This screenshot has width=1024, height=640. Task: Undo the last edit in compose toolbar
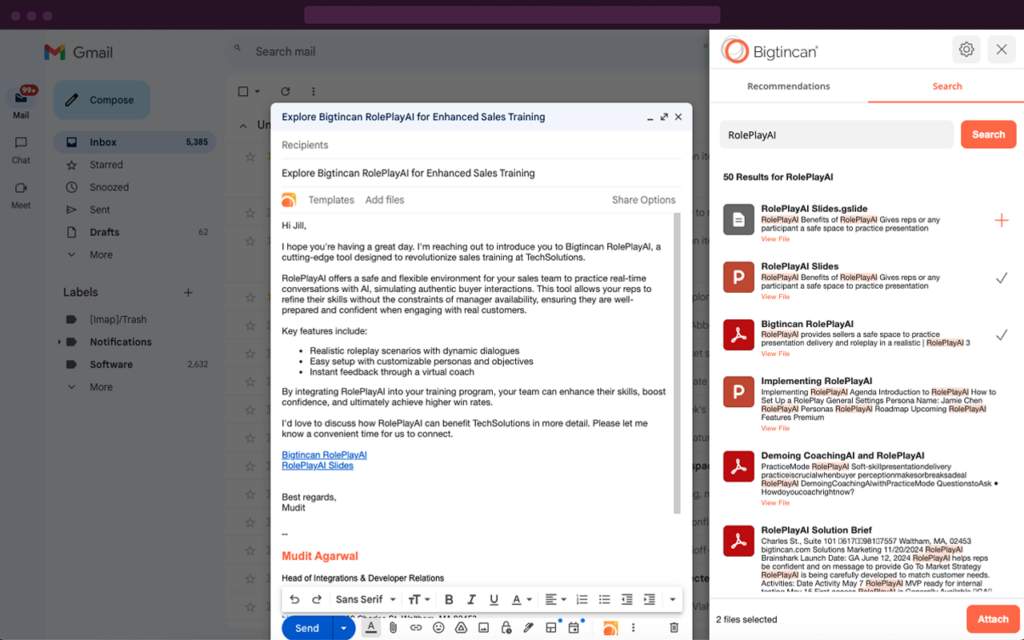295,599
